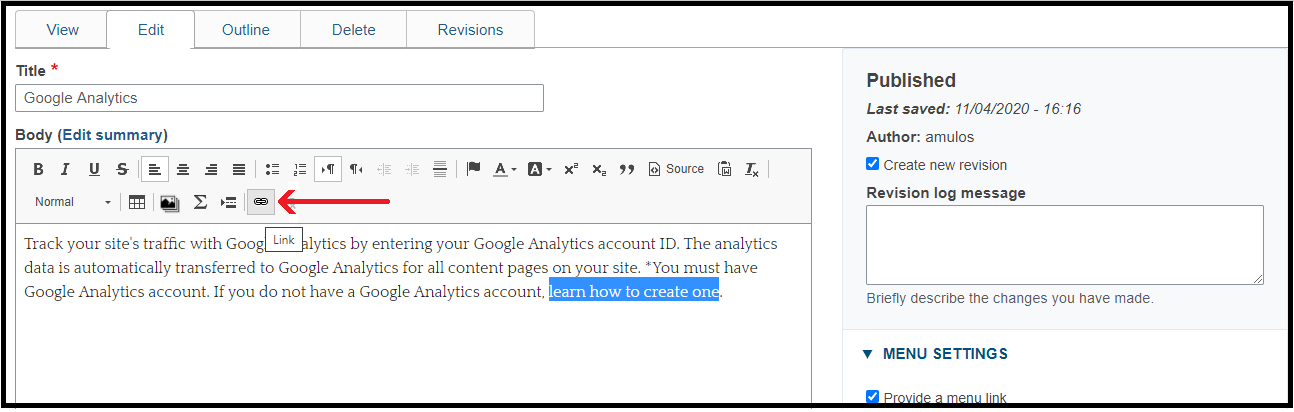Viewport: 1294px width, 412px height.
Task: Collapse the Menu Settings section
Action: tap(934, 354)
